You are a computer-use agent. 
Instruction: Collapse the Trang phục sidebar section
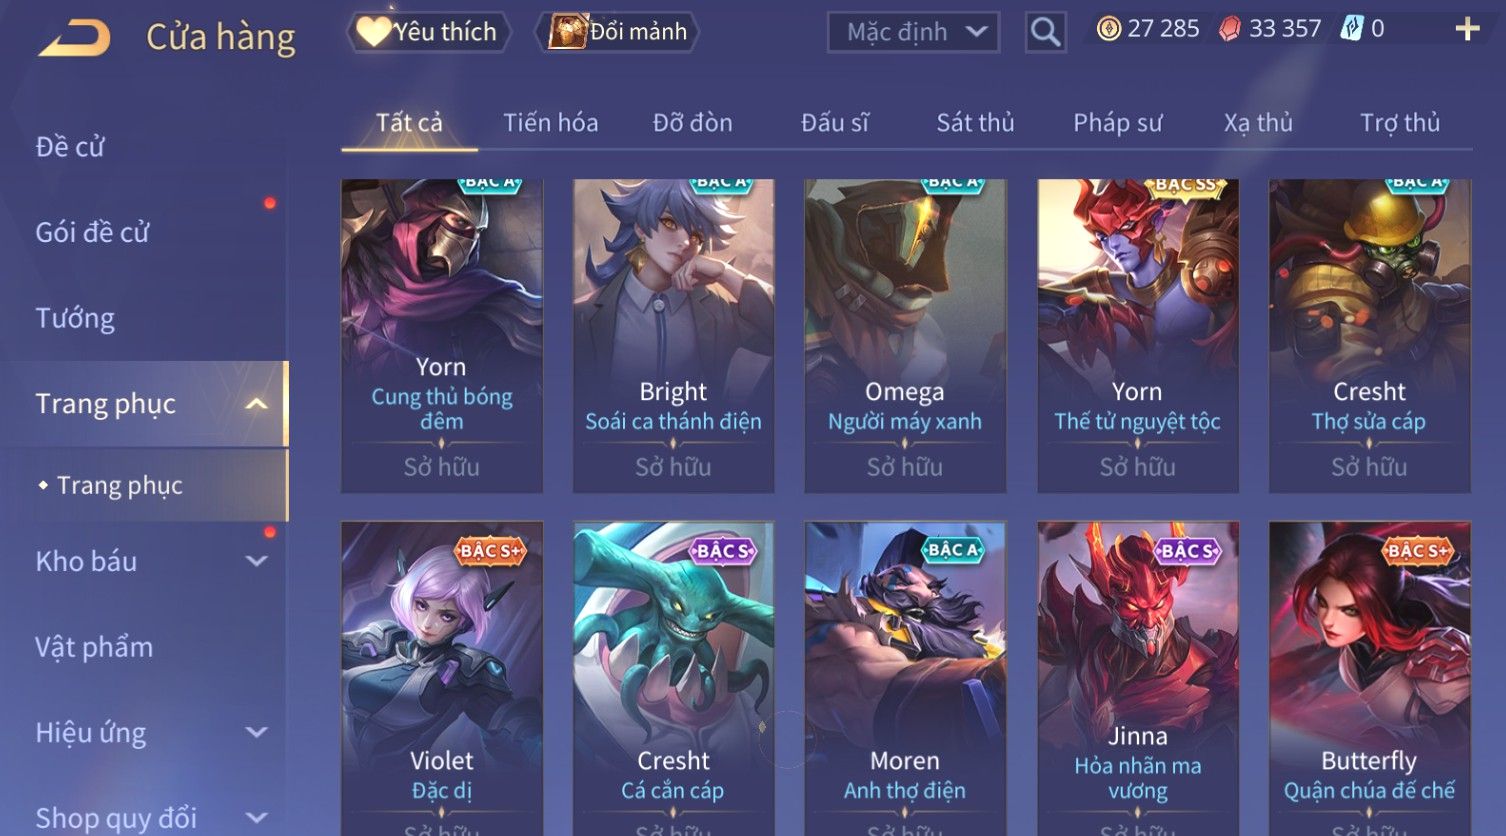pos(257,404)
